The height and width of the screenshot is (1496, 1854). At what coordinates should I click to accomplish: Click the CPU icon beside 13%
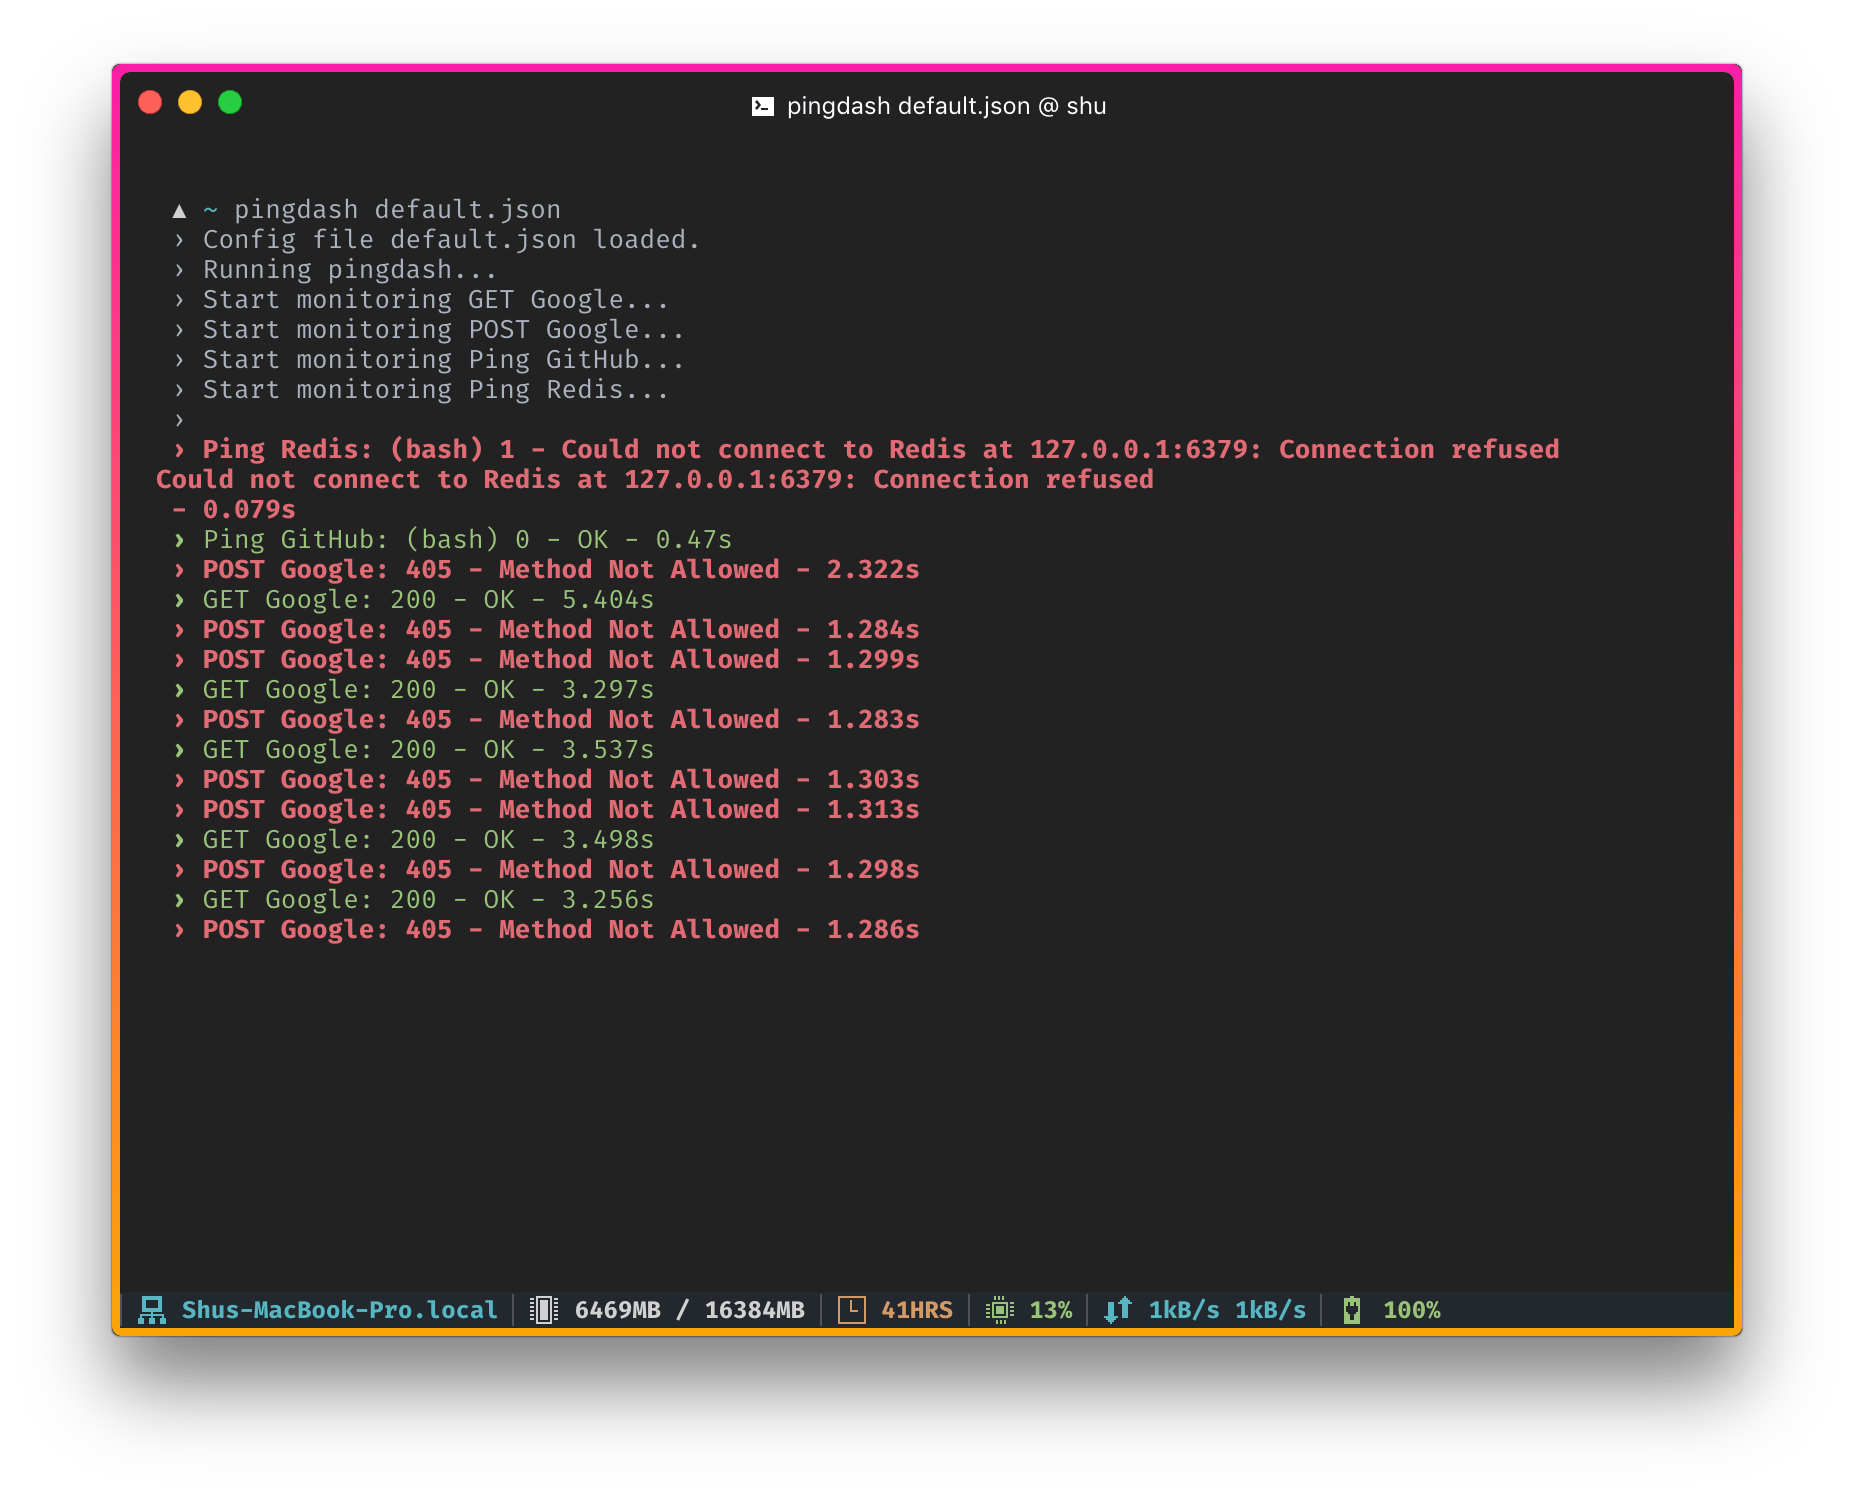(999, 1310)
